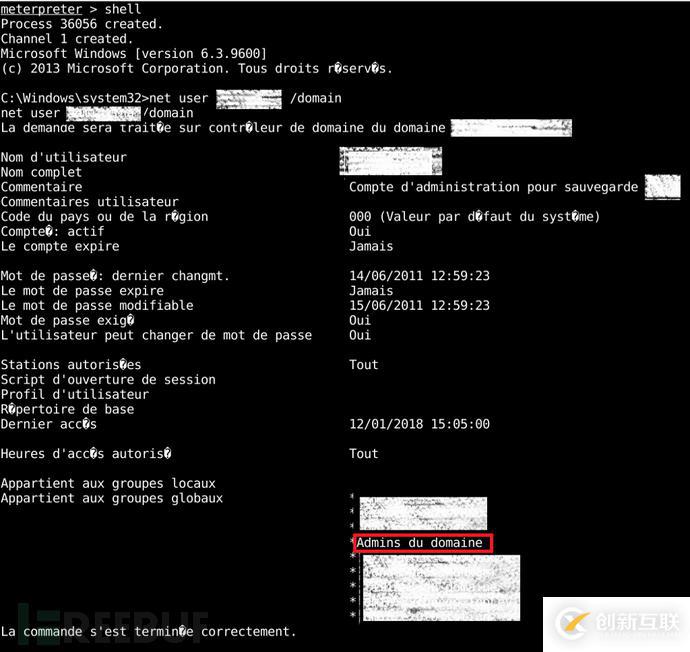
Task: Select the 'Process 36056 created.' line
Action: pyautogui.click(x=82, y=24)
